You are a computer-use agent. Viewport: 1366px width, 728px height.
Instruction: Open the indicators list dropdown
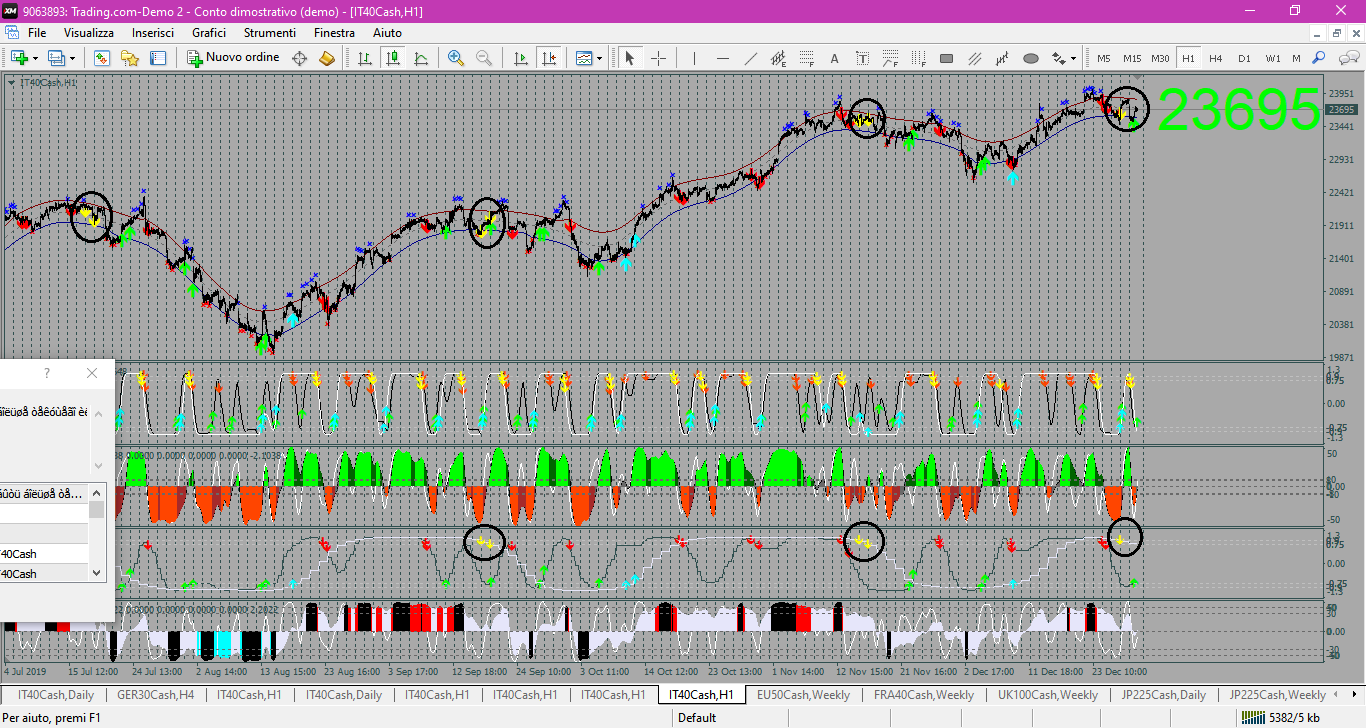point(588,58)
